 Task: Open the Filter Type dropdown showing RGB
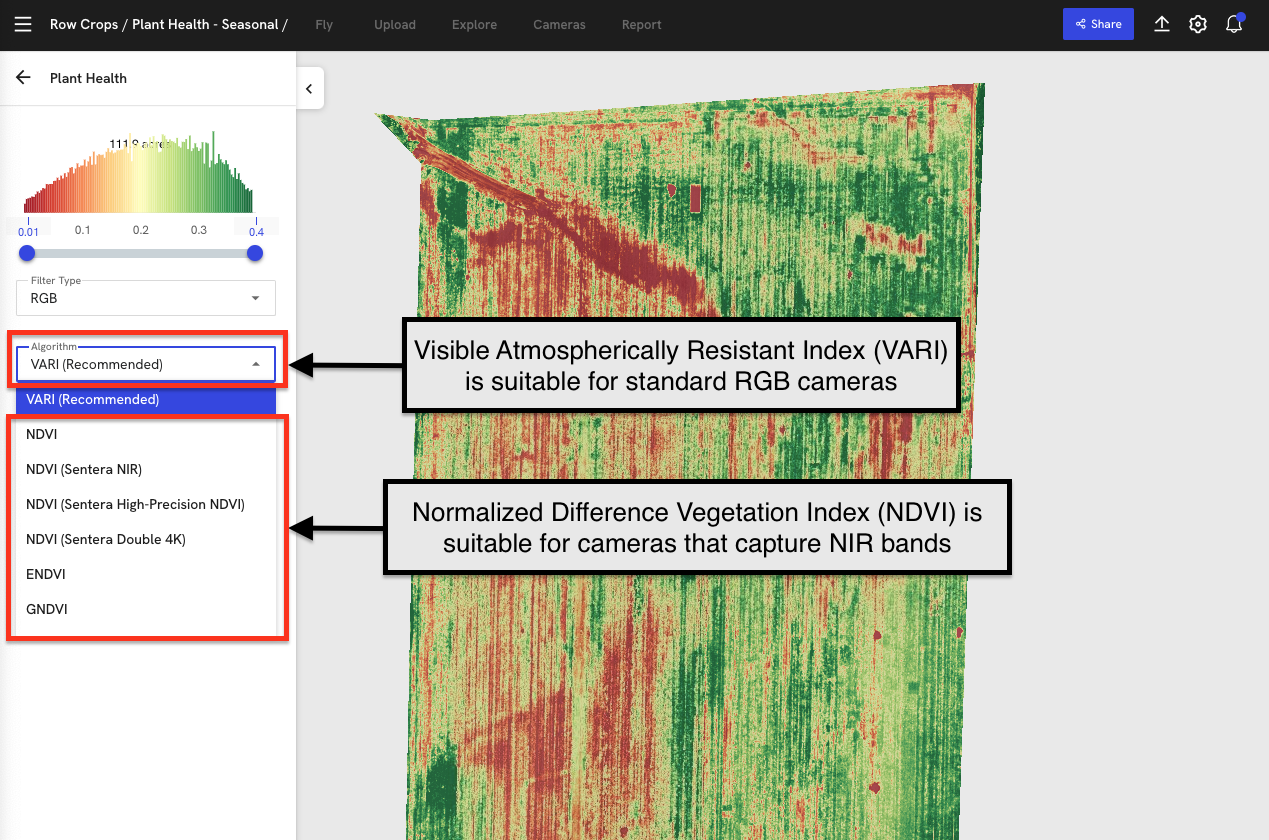click(146, 298)
